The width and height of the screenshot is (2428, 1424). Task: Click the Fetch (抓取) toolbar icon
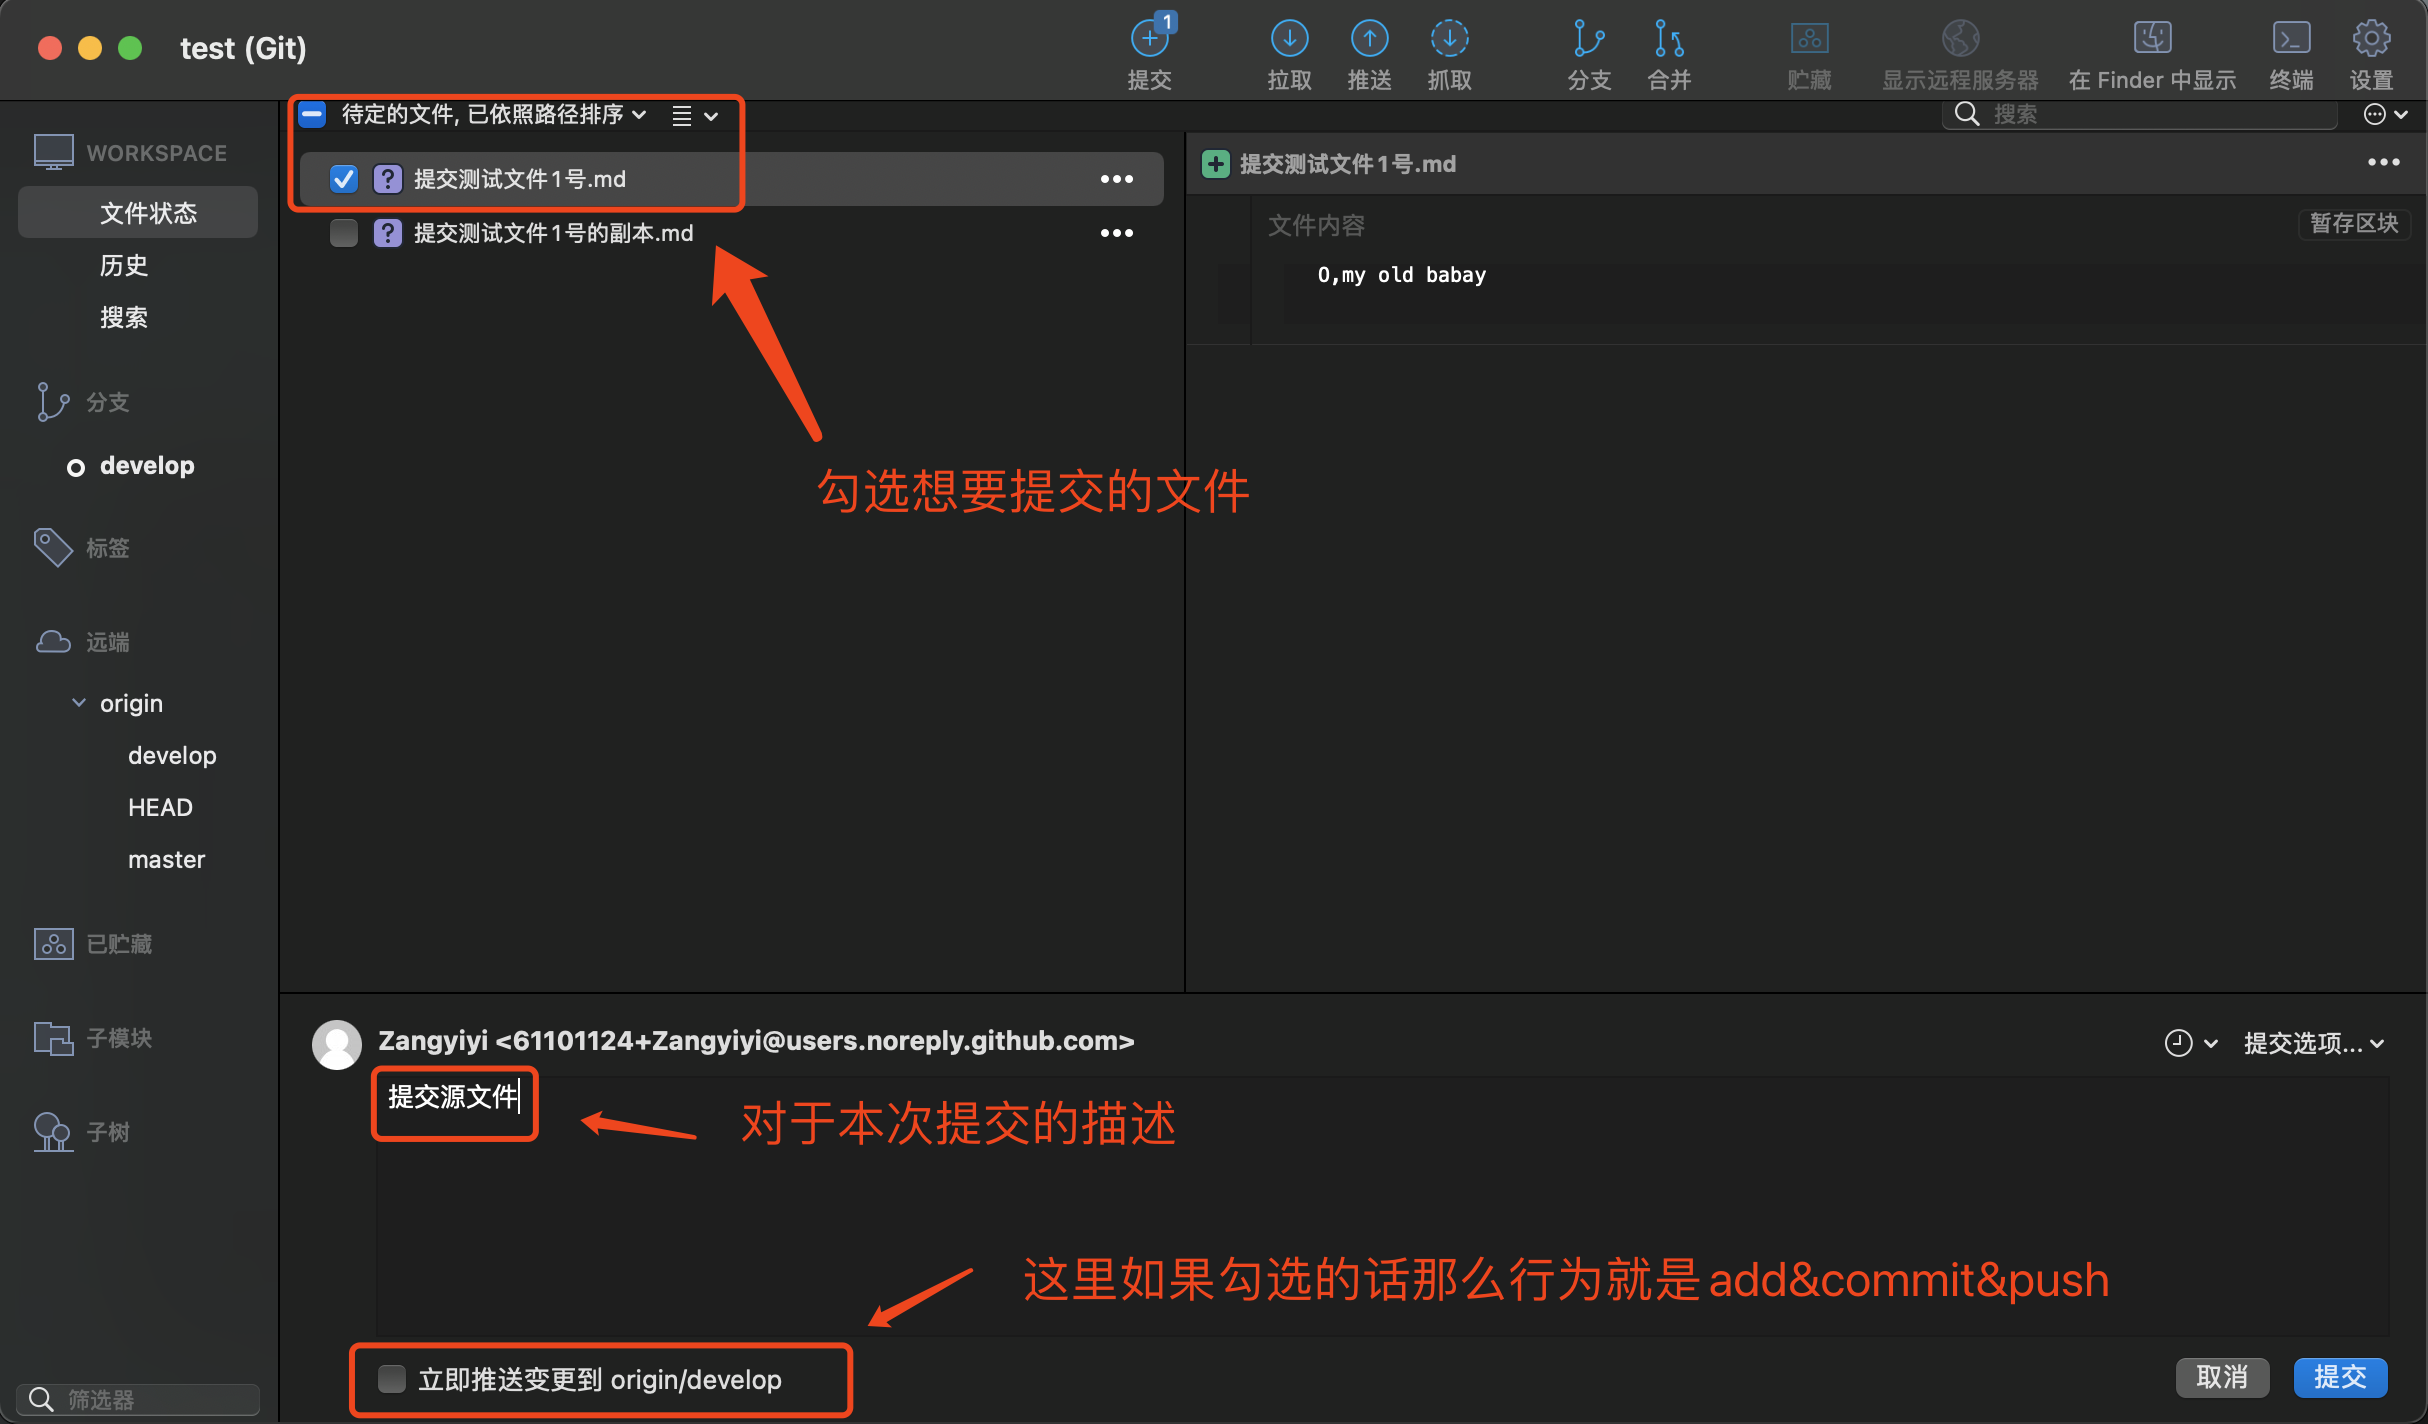1449,40
